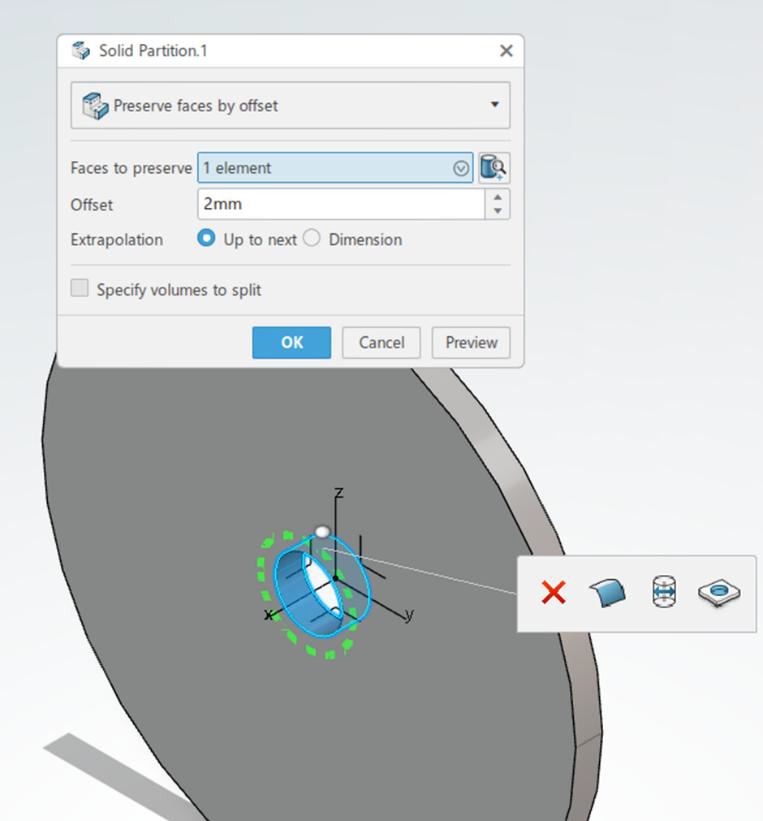
Task: Click white sphere handle above the hole
Action: pyautogui.click(x=322, y=532)
